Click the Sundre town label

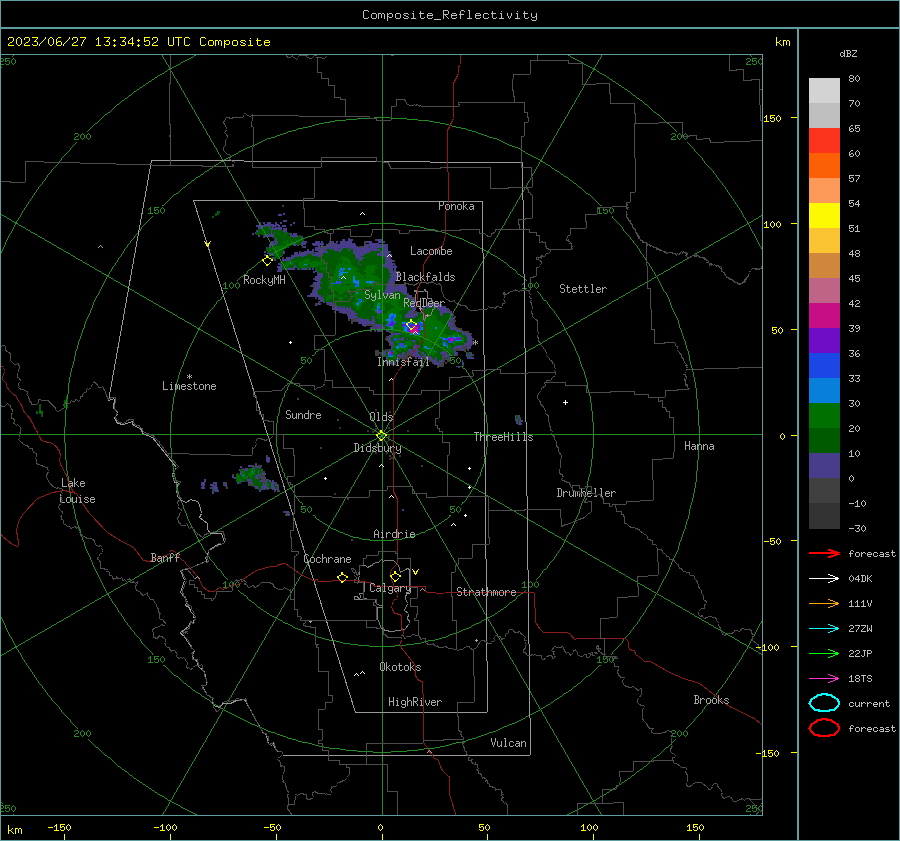(303, 415)
